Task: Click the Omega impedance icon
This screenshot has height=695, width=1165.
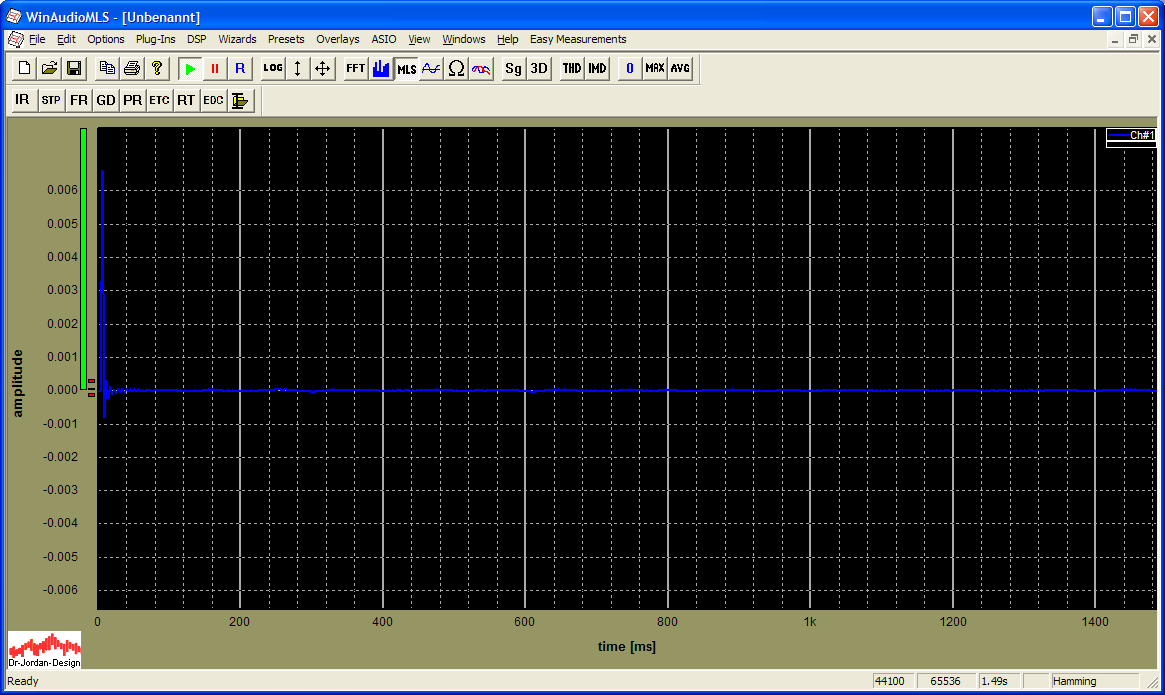Action: [x=456, y=69]
